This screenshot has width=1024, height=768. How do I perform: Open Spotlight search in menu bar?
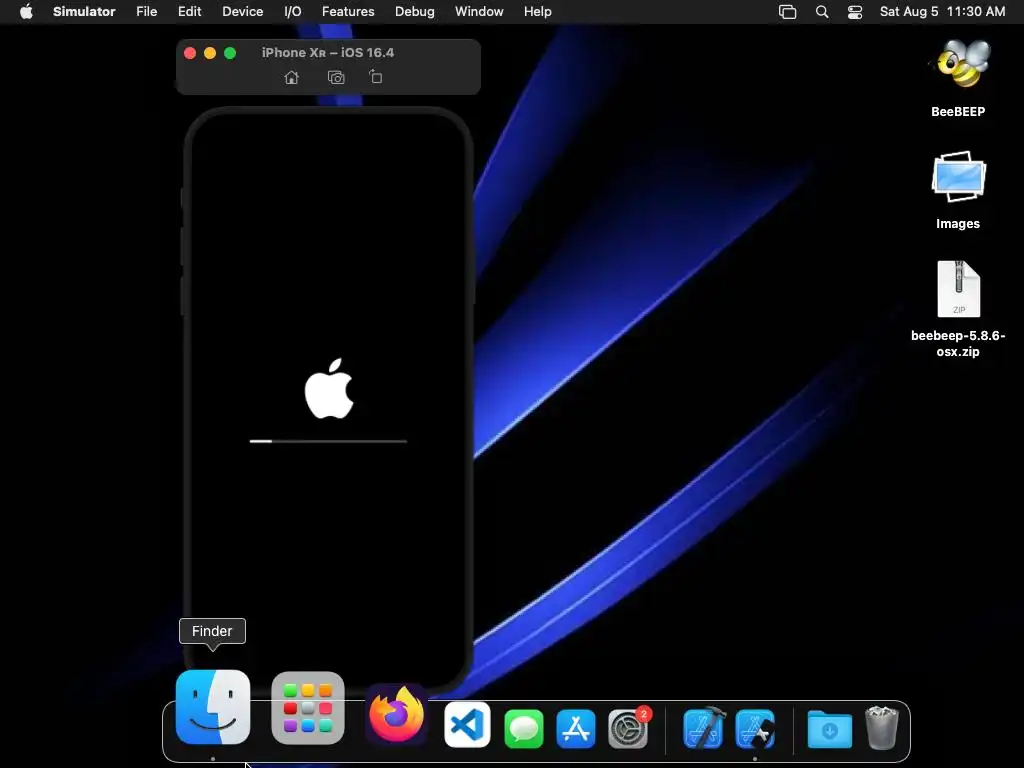click(822, 12)
